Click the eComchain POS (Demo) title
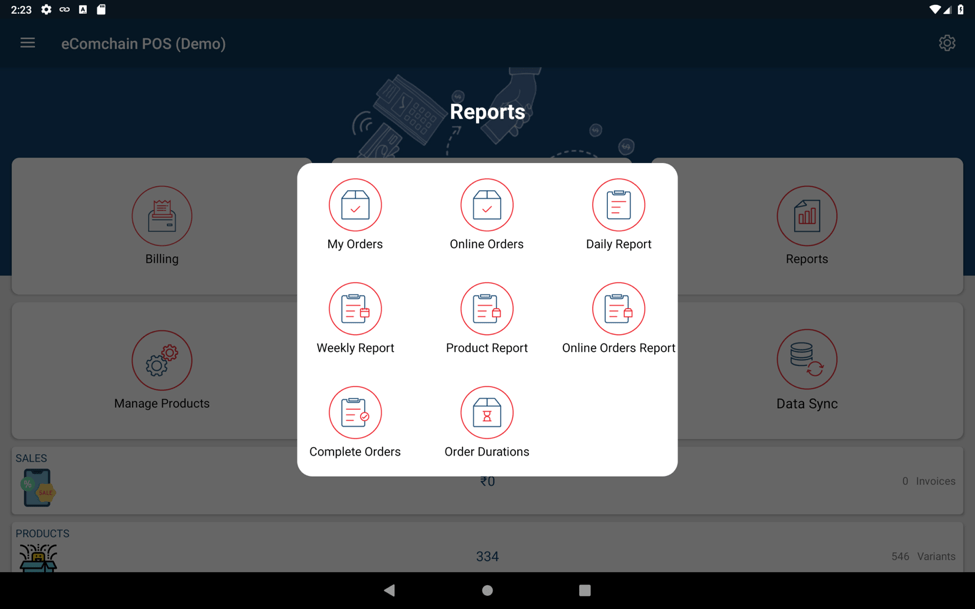The width and height of the screenshot is (975, 609). [143, 44]
